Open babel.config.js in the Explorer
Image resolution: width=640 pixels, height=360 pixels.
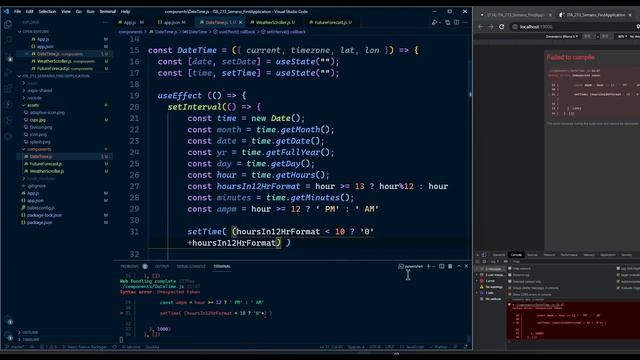[40, 208]
